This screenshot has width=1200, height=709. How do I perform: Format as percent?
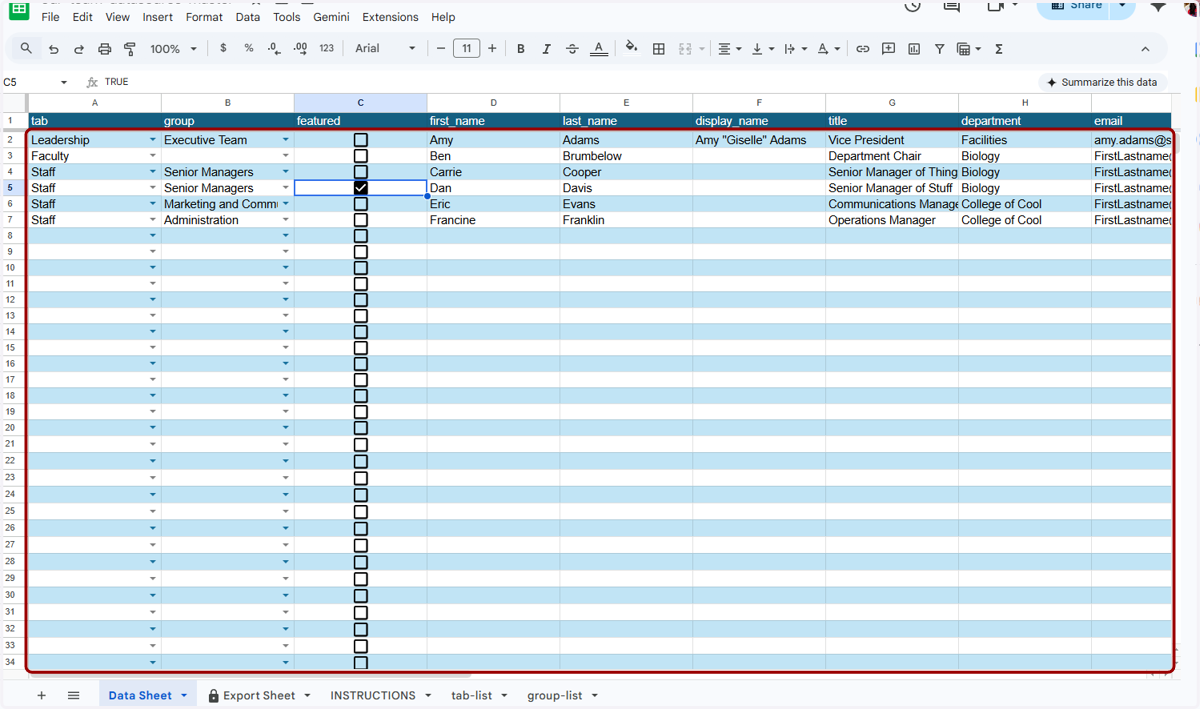point(248,48)
